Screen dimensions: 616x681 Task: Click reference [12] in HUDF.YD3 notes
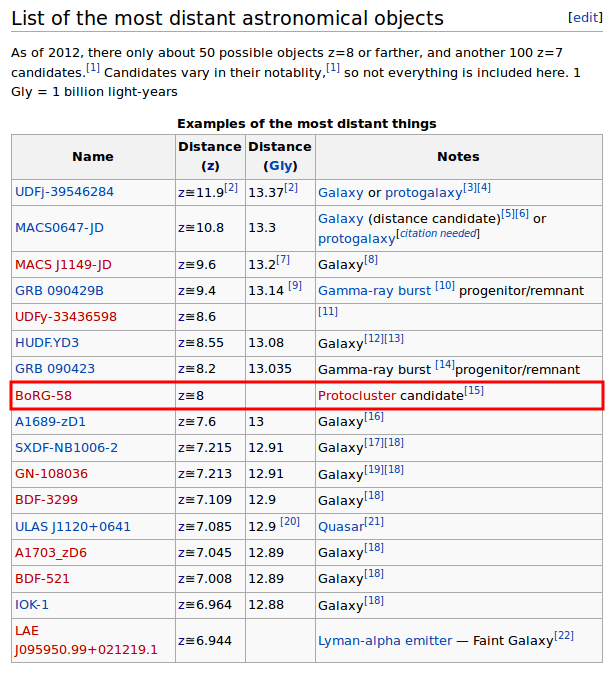(x=374, y=339)
